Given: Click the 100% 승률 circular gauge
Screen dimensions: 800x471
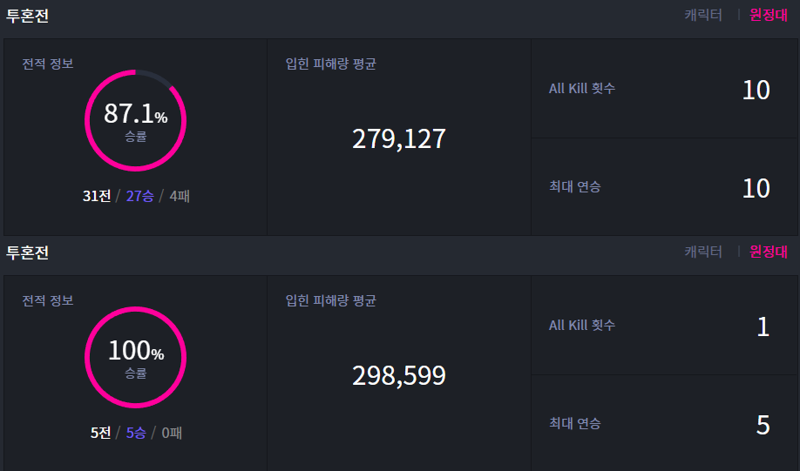Looking at the screenshot, I should [x=135, y=357].
